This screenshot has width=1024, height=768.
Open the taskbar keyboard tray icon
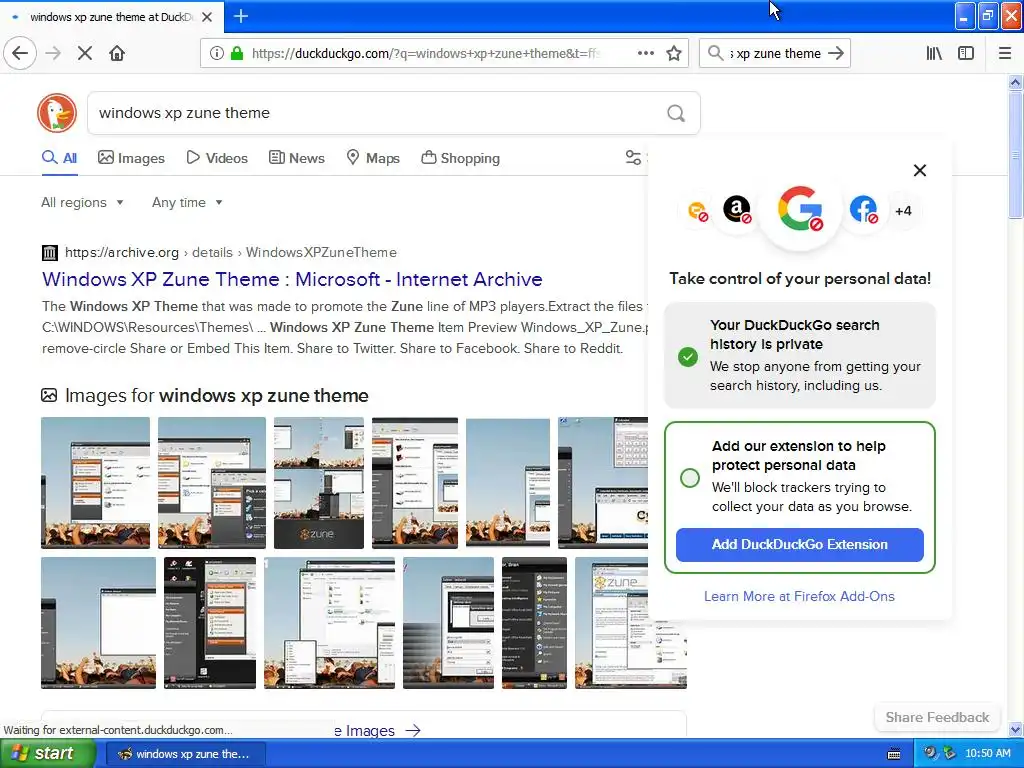click(x=894, y=754)
